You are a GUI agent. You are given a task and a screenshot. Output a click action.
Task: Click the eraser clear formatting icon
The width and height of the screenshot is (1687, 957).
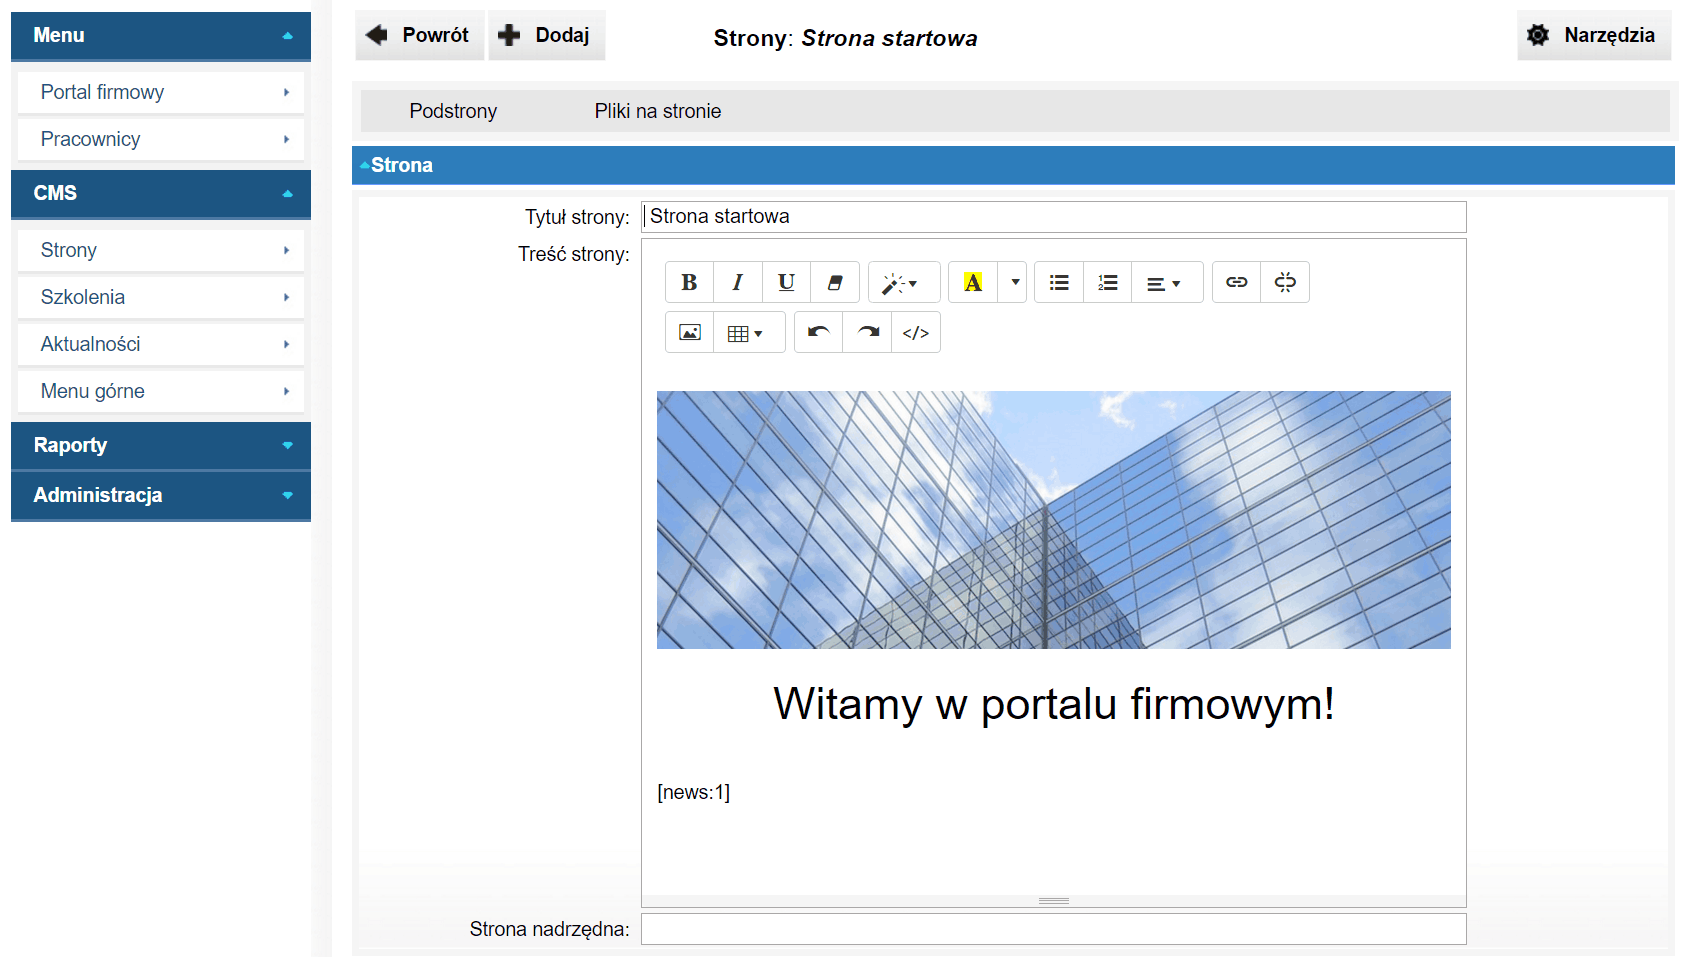tap(835, 283)
